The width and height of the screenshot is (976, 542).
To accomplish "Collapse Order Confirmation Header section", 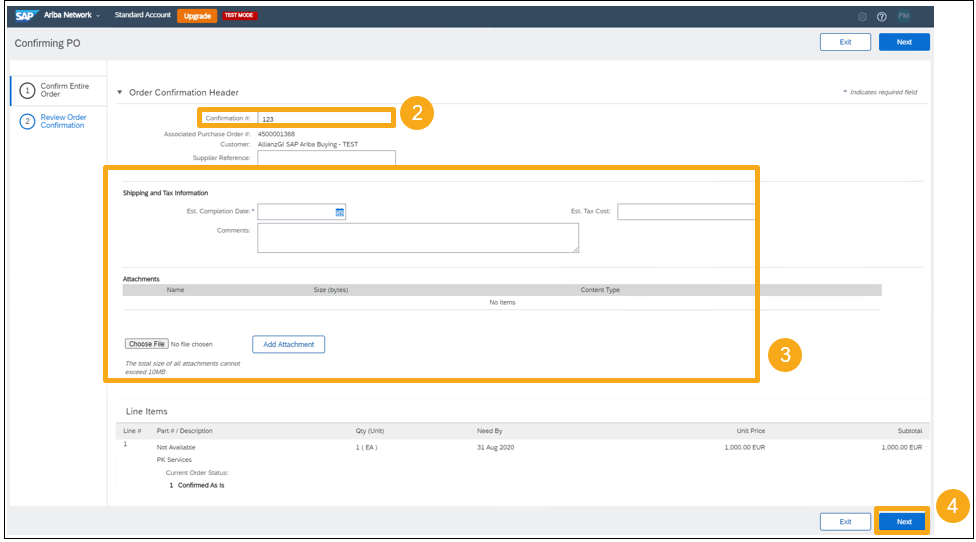I will 120,92.
